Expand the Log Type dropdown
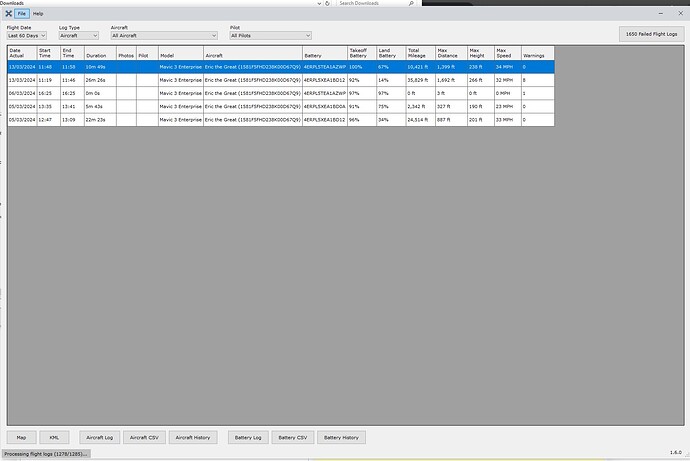690x461 pixels. (79, 35)
